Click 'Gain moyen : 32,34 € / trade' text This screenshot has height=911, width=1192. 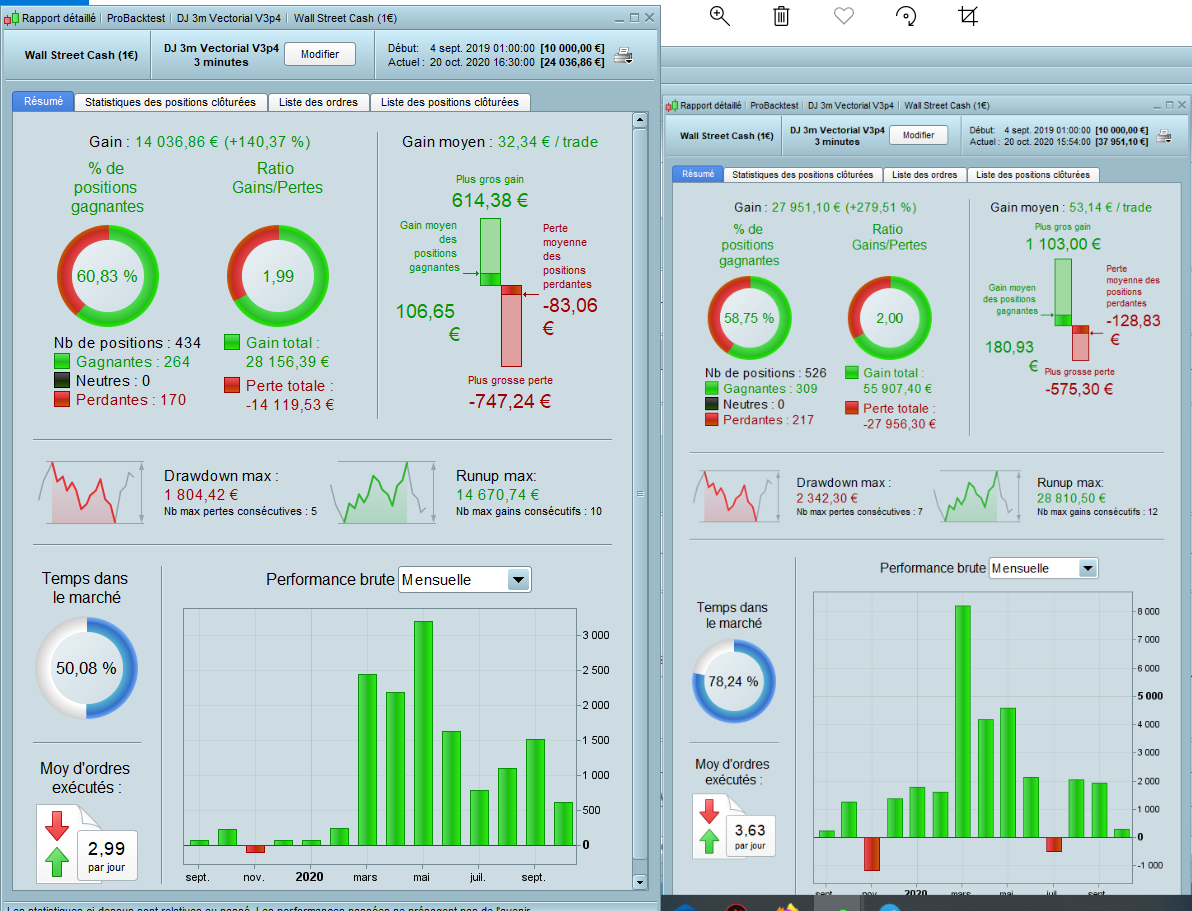(x=500, y=141)
